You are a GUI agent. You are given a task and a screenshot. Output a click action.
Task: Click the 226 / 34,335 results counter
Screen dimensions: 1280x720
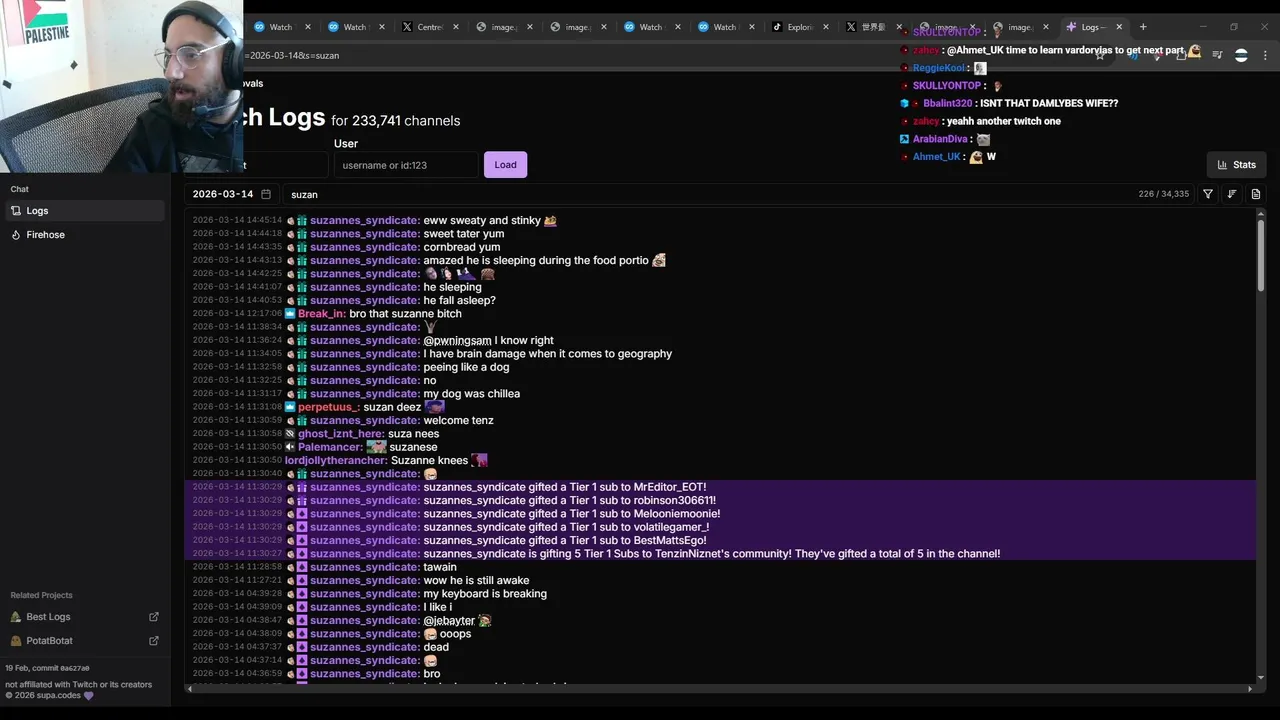click(1163, 194)
